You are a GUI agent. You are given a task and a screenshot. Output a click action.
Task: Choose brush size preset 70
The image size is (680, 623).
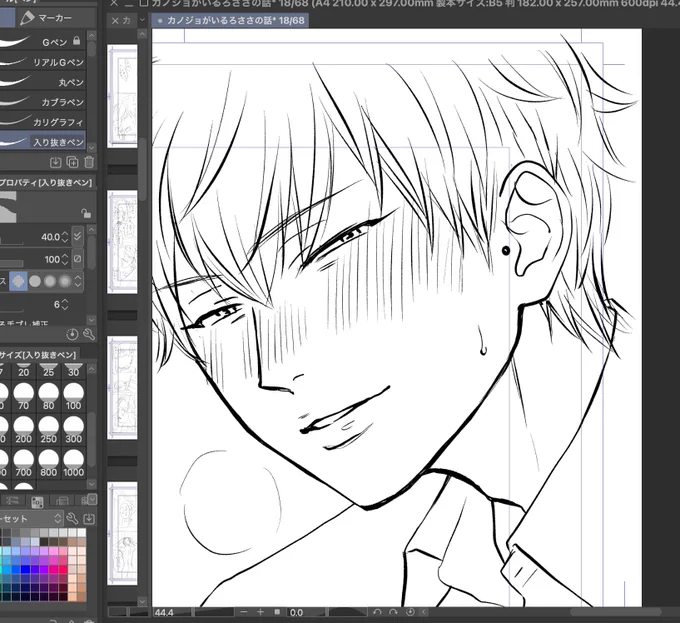[23, 397]
